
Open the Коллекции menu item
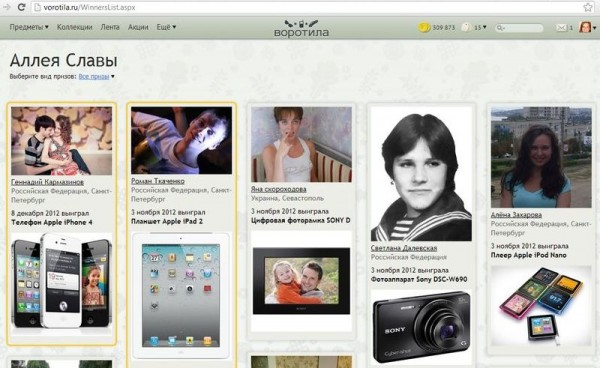point(75,27)
